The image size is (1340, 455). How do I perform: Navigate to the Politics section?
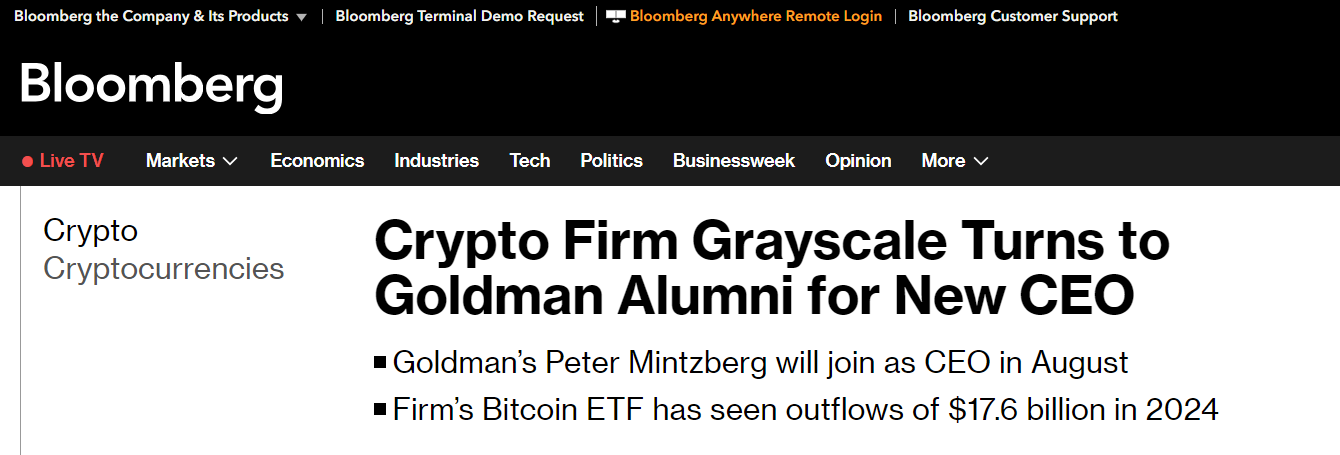pos(611,161)
